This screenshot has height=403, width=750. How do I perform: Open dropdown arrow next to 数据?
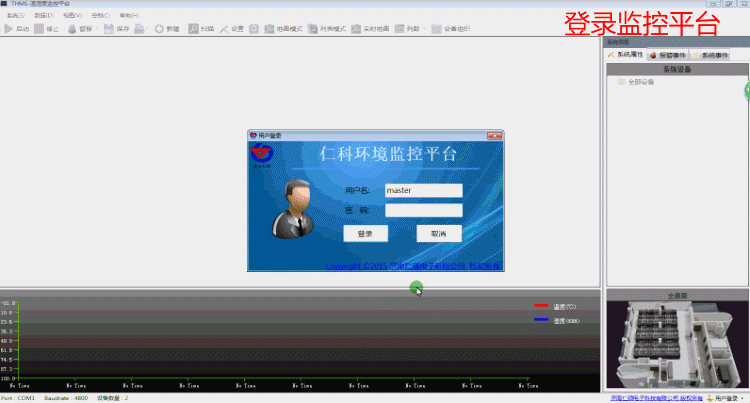point(184,29)
